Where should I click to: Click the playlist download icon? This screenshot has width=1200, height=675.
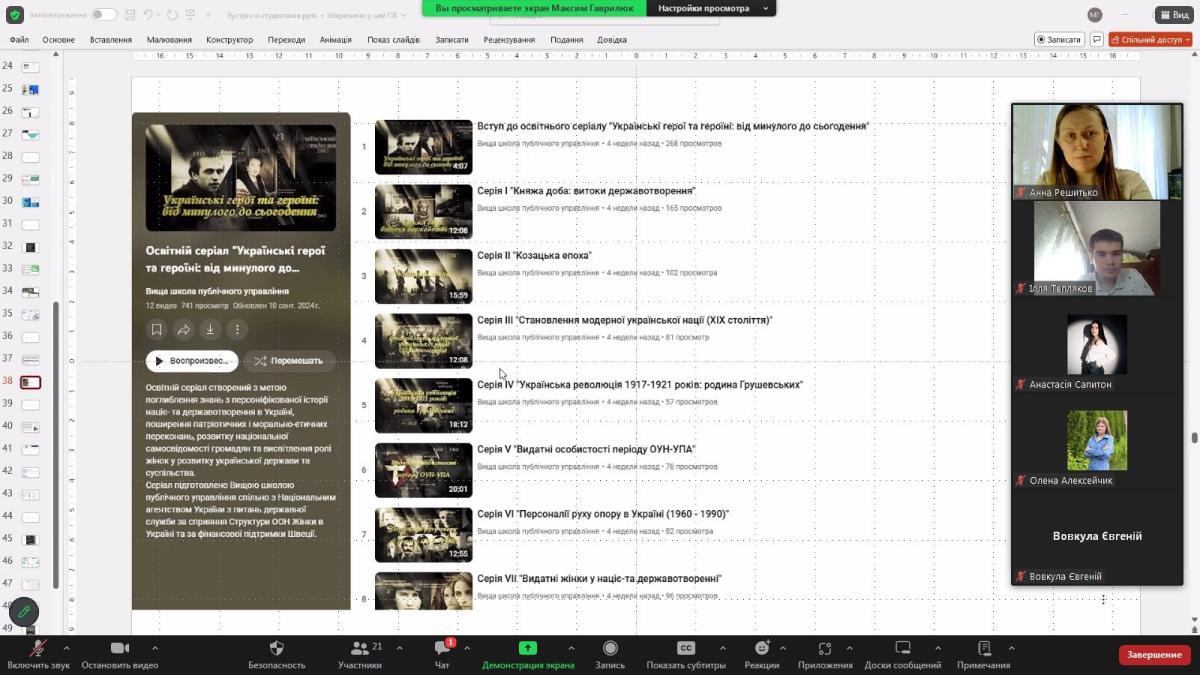pyautogui.click(x=210, y=329)
